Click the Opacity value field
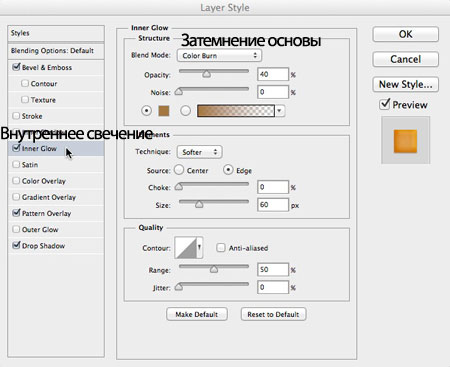The width and height of the screenshot is (450, 367). coord(273,74)
